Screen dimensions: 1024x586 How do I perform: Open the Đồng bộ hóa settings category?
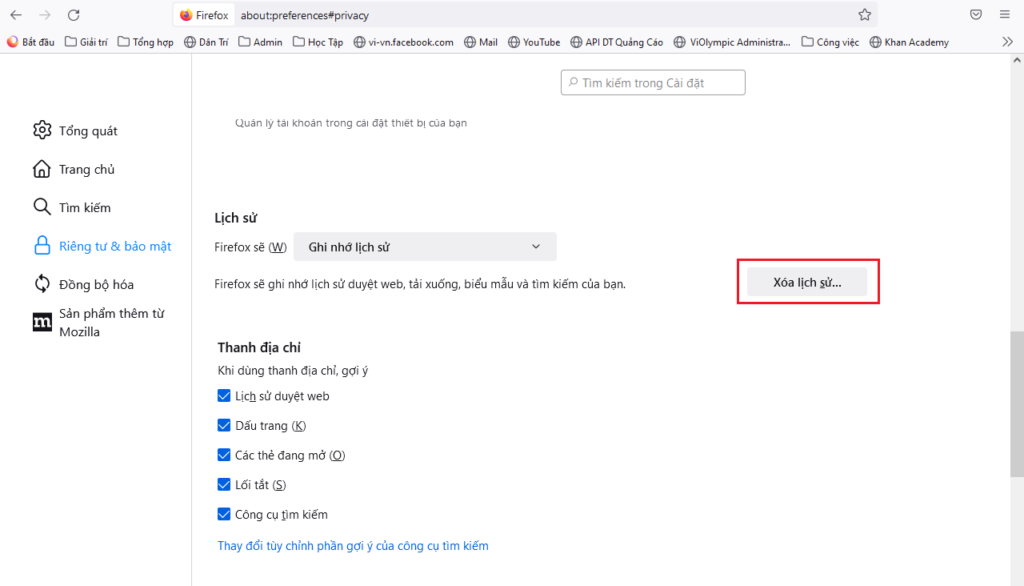[83, 284]
